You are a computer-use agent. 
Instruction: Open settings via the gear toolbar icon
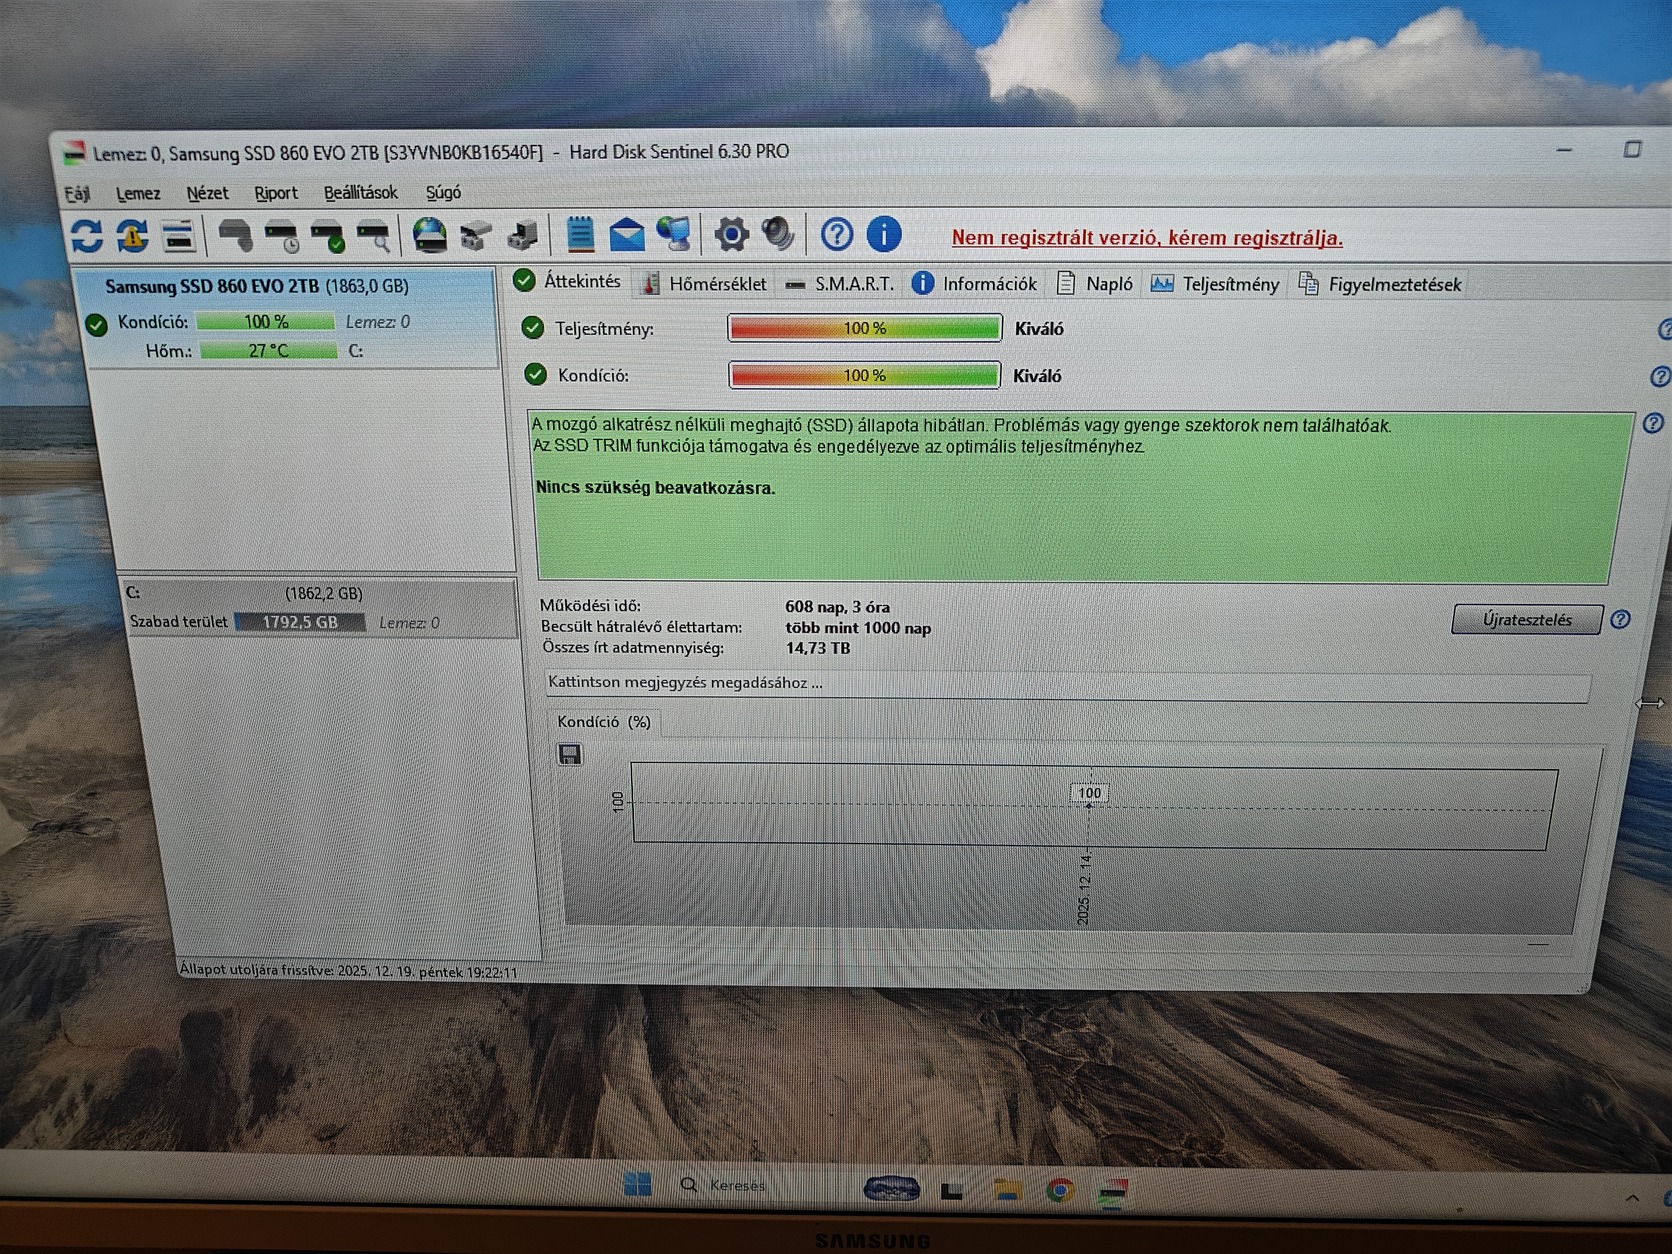click(731, 235)
